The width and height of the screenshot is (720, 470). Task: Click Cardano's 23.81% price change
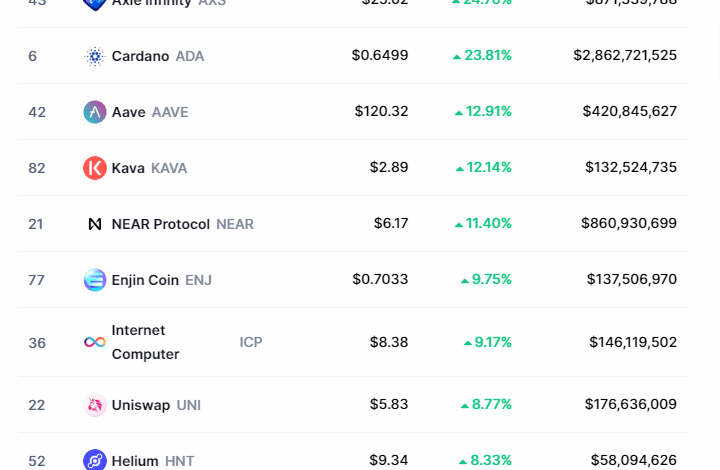coord(482,56)
